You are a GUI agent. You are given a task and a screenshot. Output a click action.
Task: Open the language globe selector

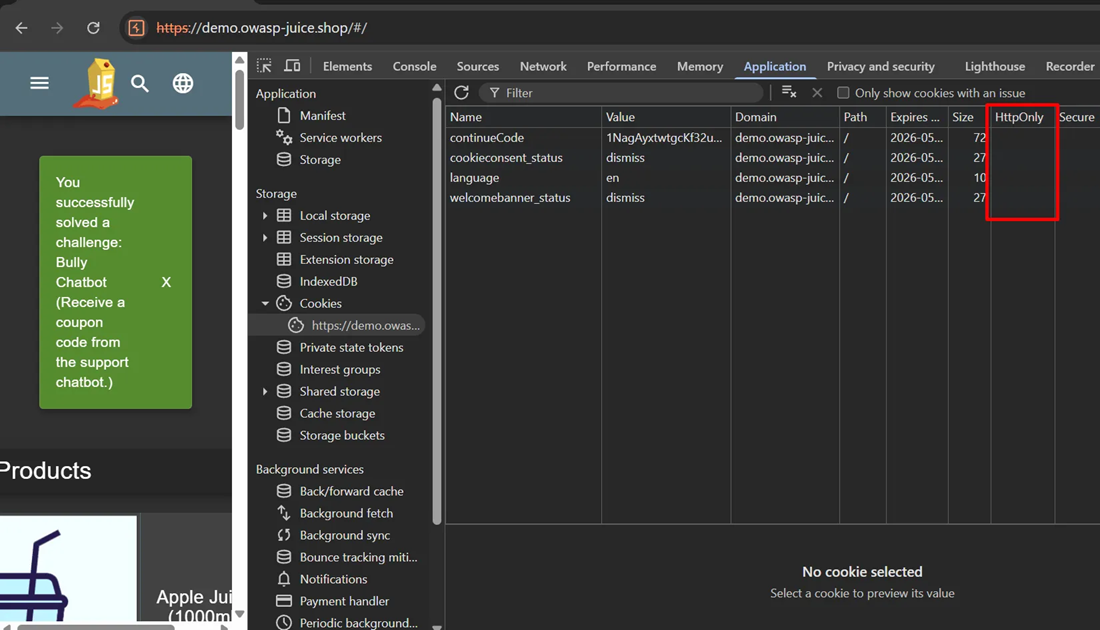pyautogui.click(x=183, y=83)
